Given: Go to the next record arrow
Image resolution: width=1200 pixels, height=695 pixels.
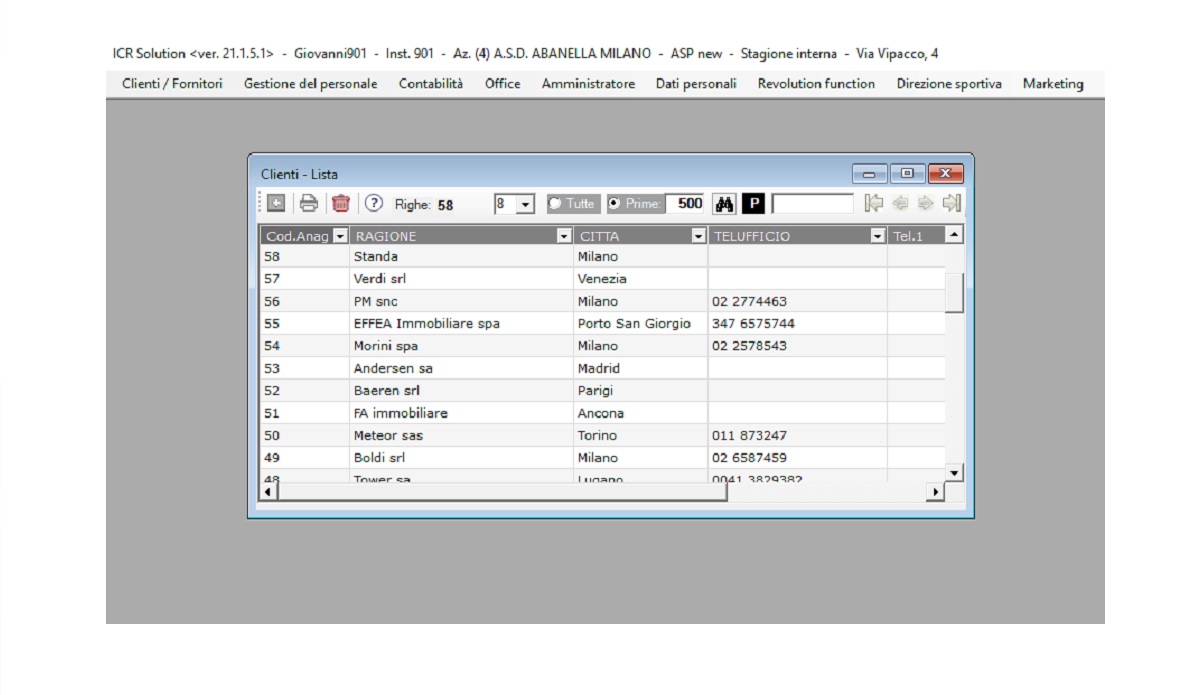Looking at the screenshot, I should [925, 203].
